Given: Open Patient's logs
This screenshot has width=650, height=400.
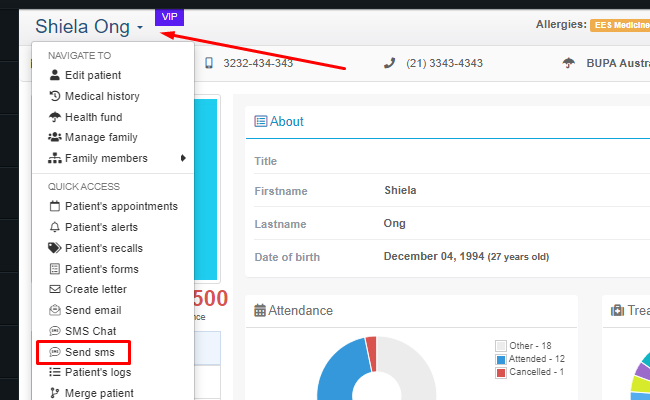Looking at the screenshot, I should tap(98, 372).
